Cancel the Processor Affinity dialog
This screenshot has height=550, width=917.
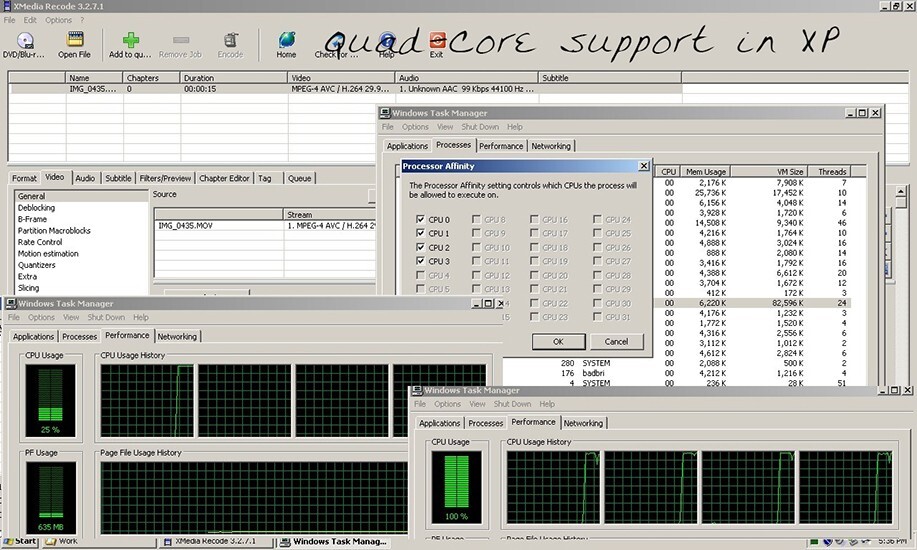click(616, 342)
